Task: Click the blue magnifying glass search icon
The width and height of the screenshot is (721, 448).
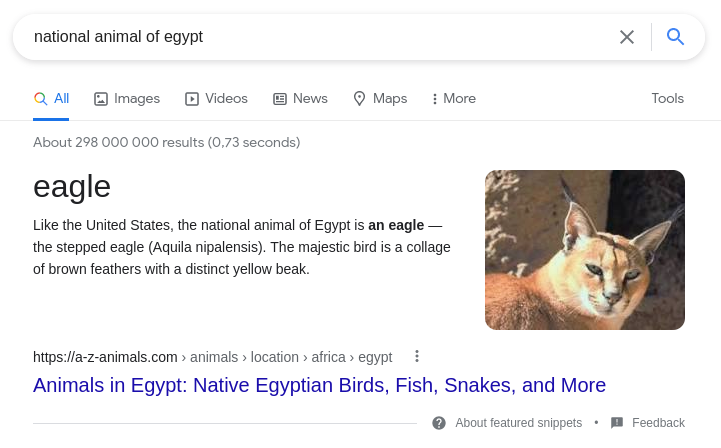Action: 675,36
